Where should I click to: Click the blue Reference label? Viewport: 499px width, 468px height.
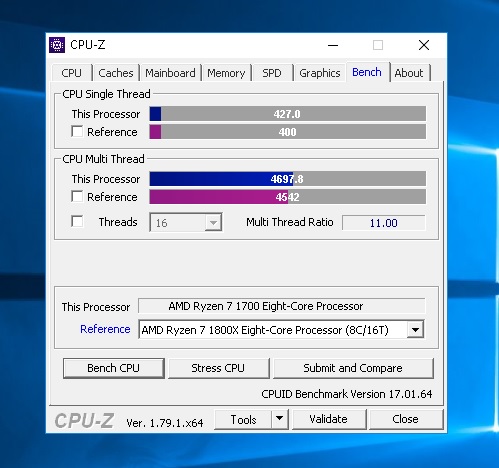[105, 329]
